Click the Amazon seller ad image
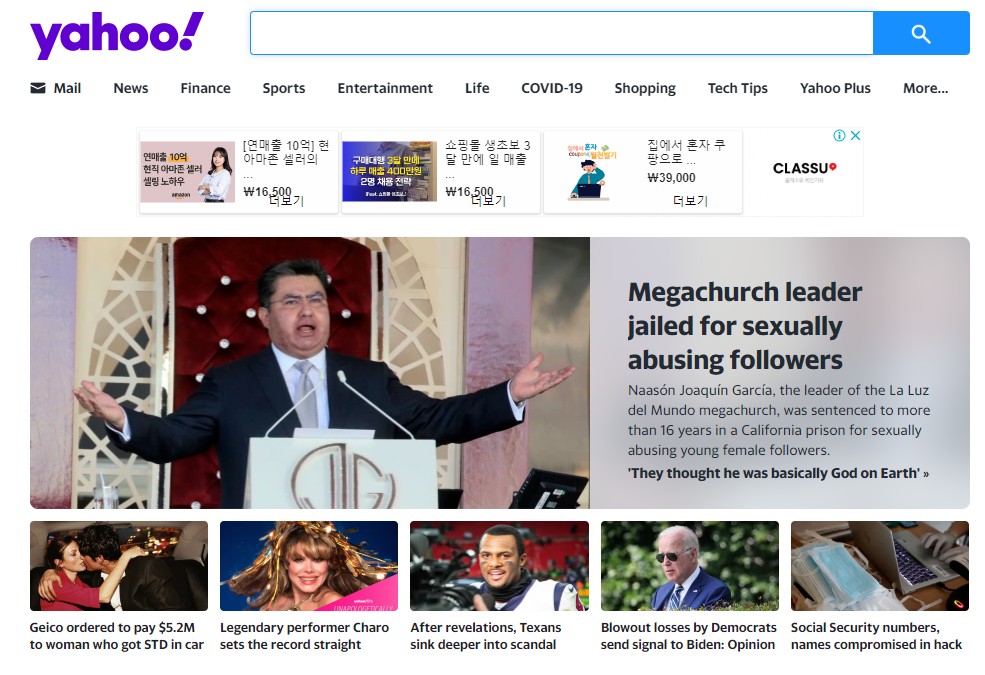Screen dimensions: 985x675 pyautogui.click(x=187, y=172)
